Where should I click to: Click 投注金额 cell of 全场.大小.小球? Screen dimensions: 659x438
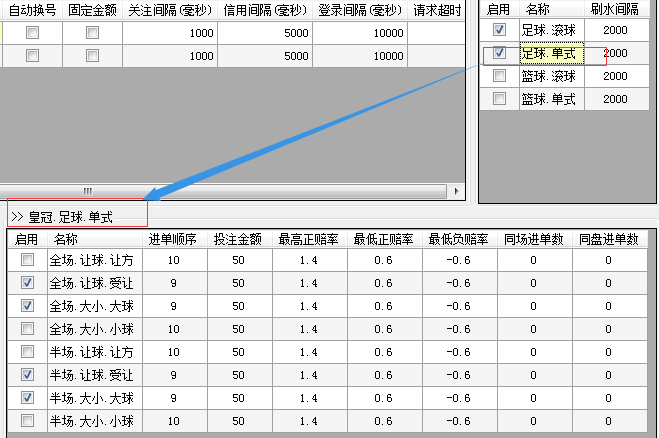[x=237, y=329]
